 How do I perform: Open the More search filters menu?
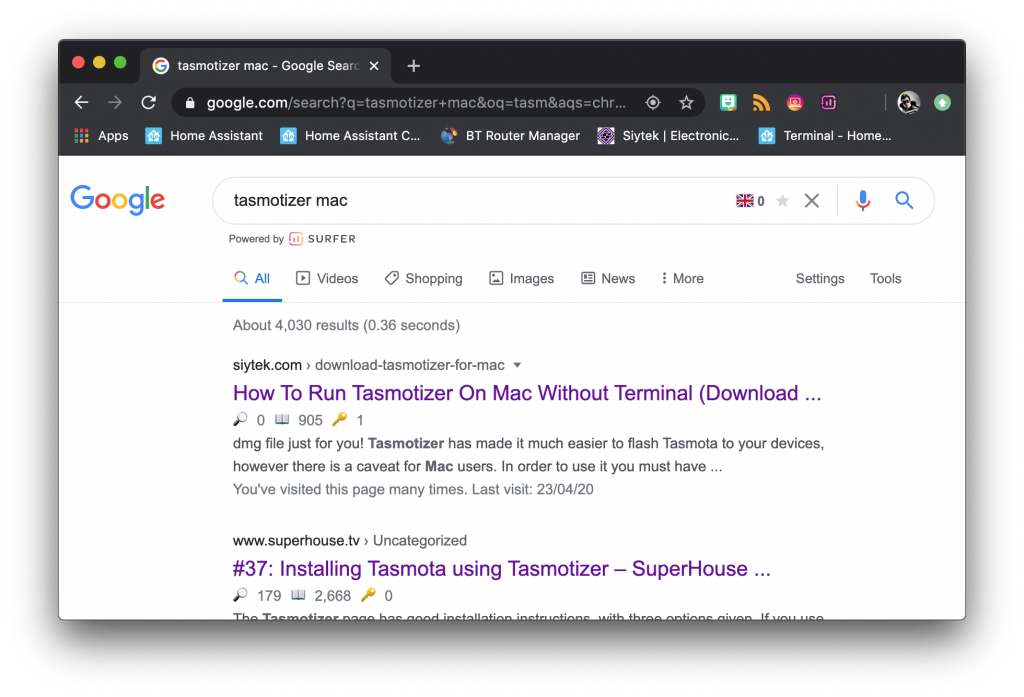tap(682, 278)
